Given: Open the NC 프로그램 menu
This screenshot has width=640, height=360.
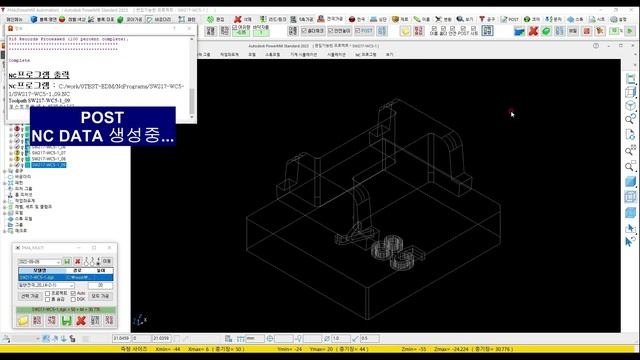Looking at the screenshot, I should 365,54.
